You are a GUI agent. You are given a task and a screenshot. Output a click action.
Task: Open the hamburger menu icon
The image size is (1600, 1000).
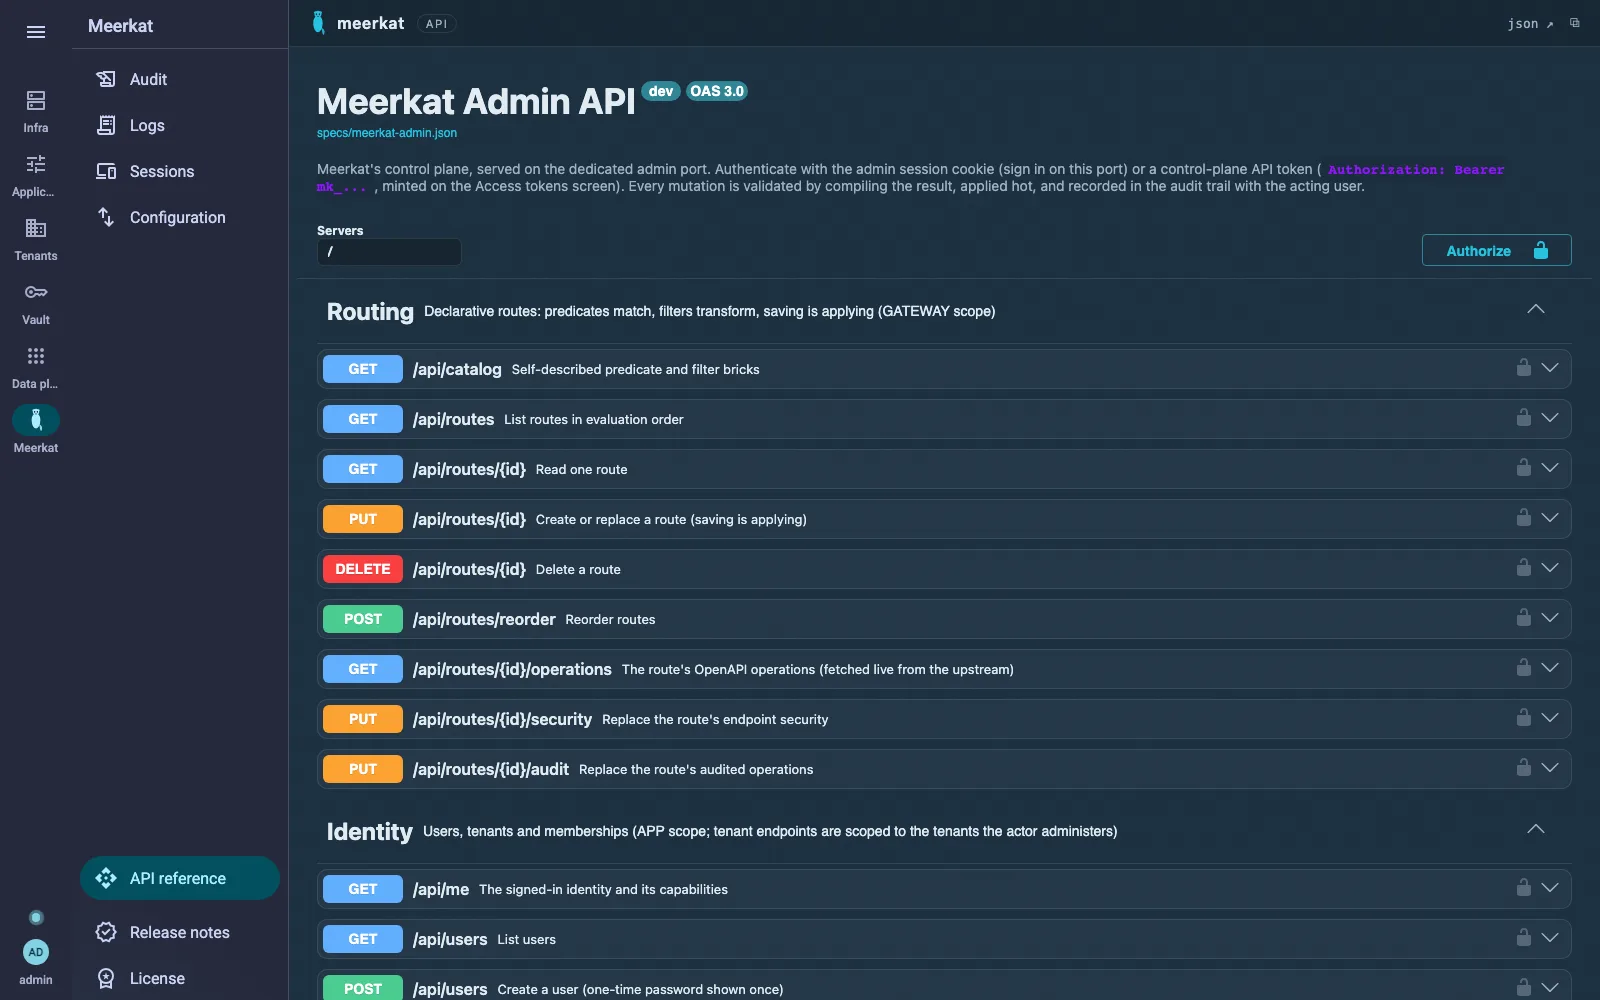(x=36, y=32)
